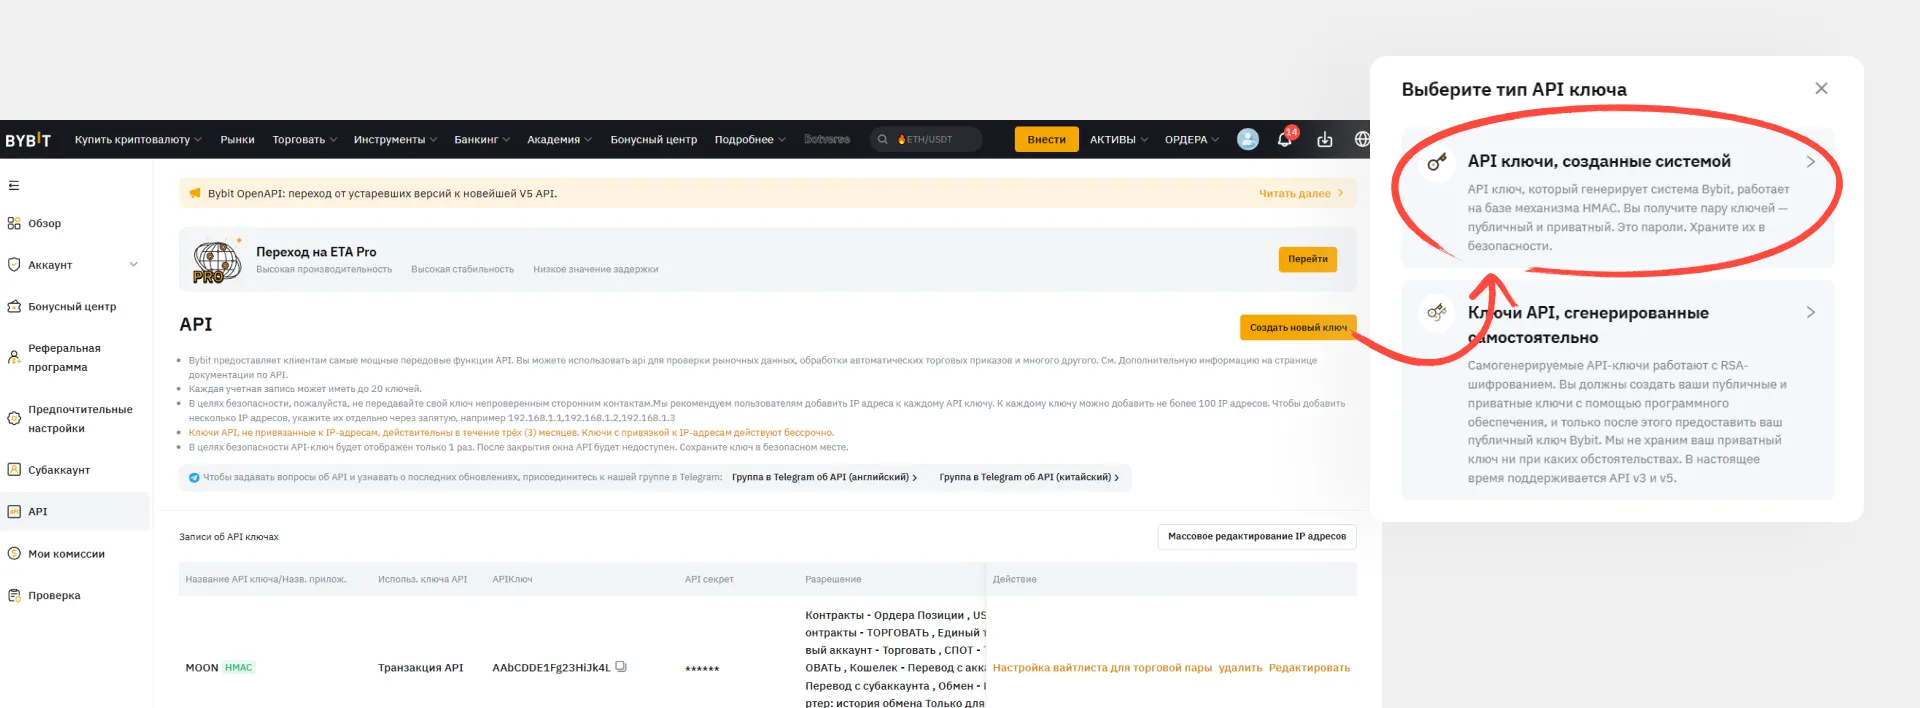Open the АКТИВЫ dropdown menu
Viewport: 1920px width, 708px height.
tap(1118, 140)
